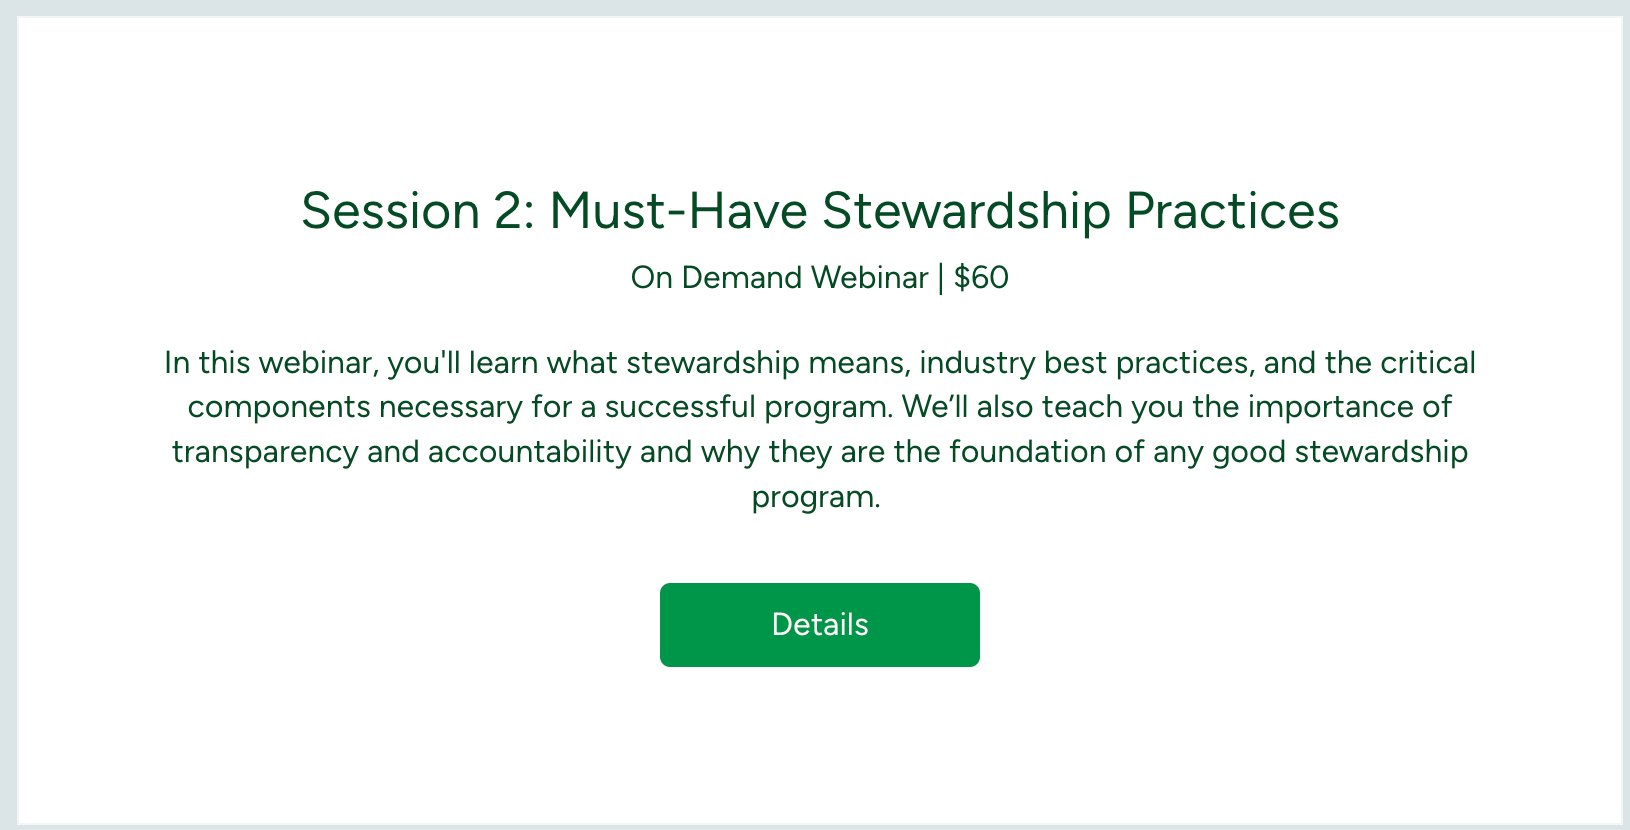Image resolution: width=1630 pixels, height=830 pixels.
Task: Click the word transparency in the description
Action: (265, 452)
